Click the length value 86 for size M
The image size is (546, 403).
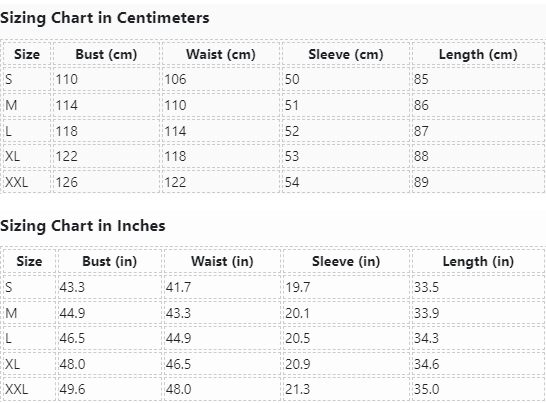tap(421, 105)
